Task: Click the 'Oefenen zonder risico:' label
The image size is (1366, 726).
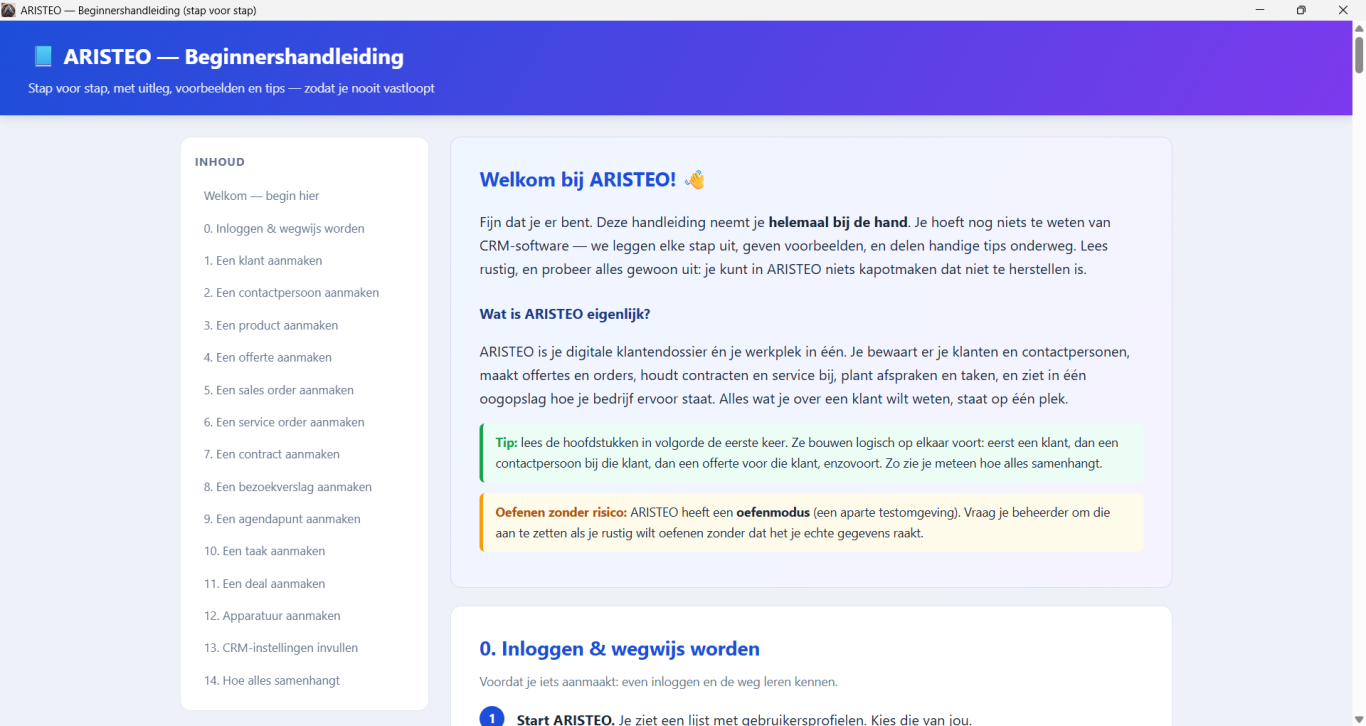Action: point(561,512)
